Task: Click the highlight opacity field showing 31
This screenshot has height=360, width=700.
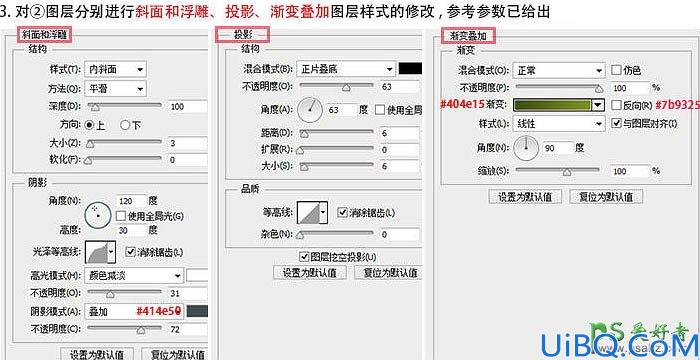Action: pyautogui.click(x=188, y=293)
